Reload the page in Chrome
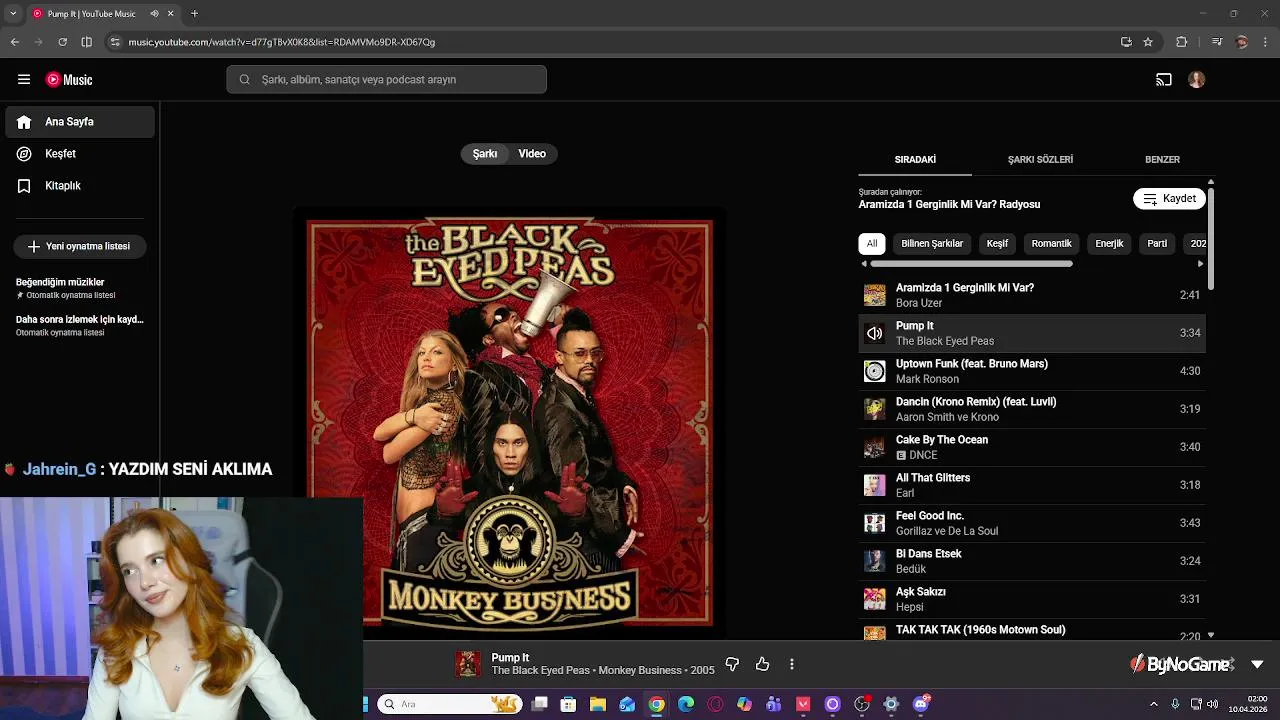Viewport: 1280px width, 720px height. point(62,42)
